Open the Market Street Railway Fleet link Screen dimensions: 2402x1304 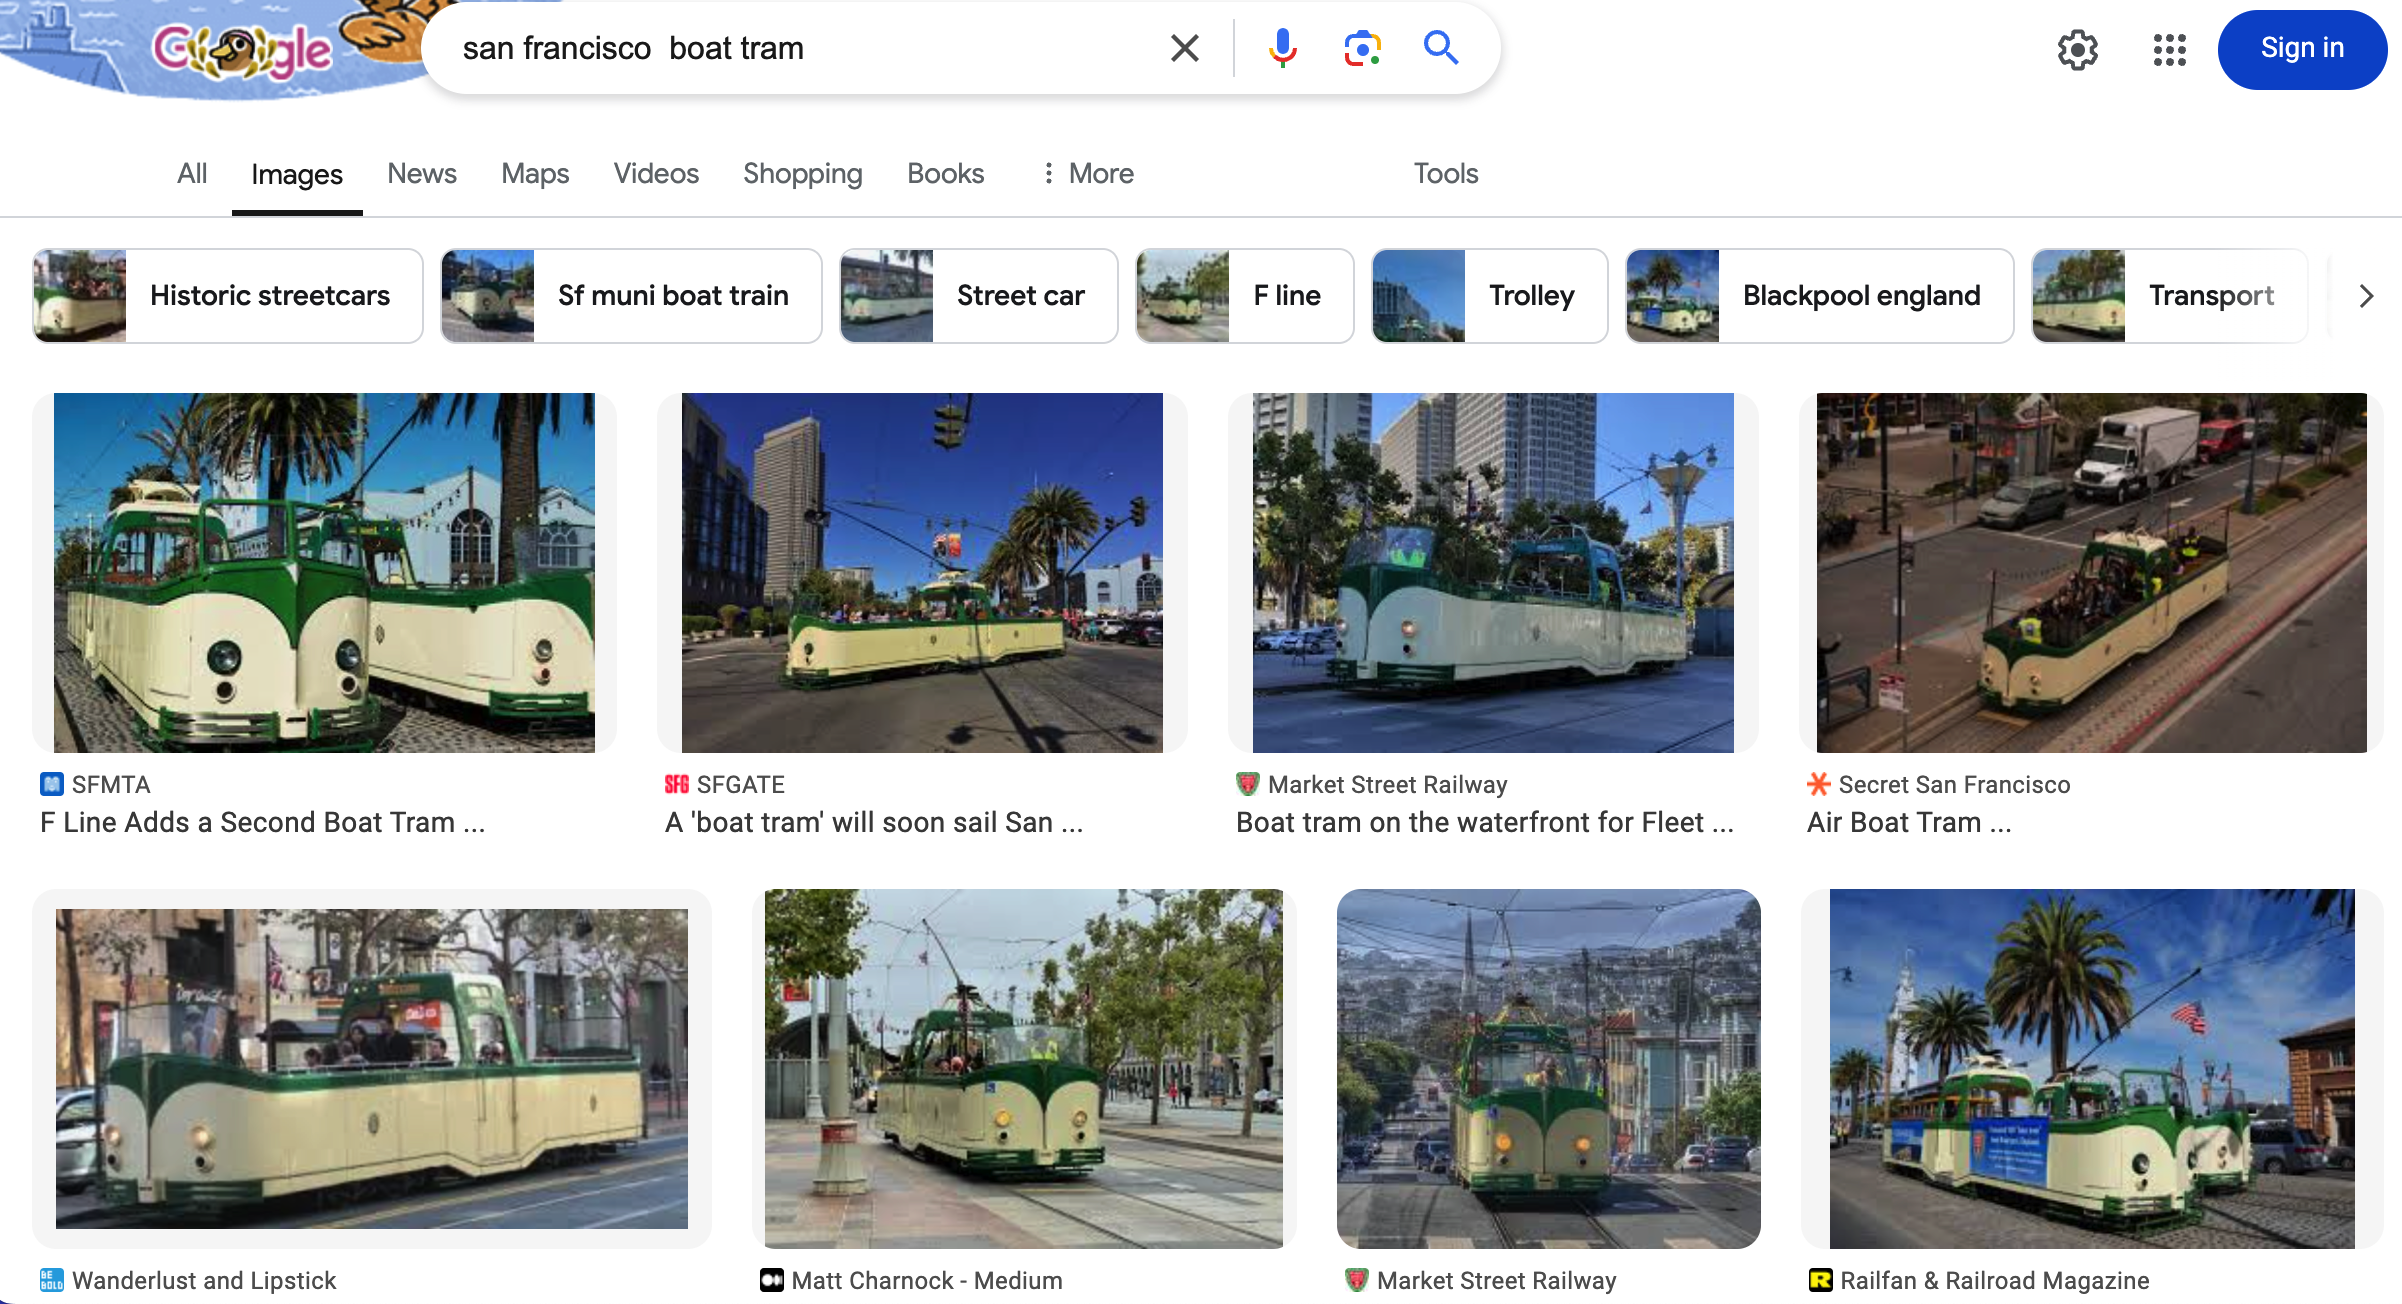coord(1484,822)
